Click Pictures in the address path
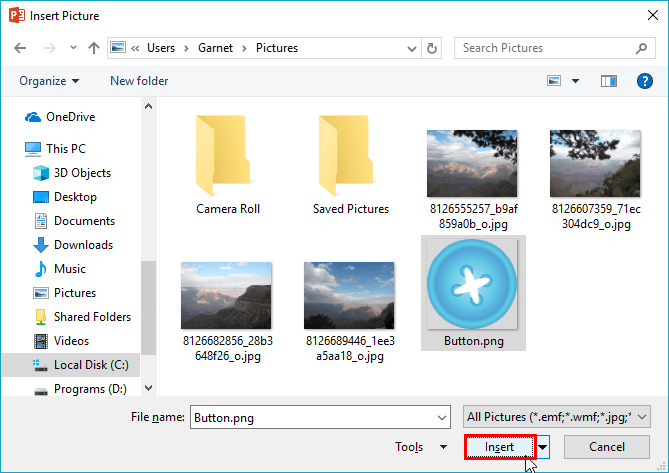The height and width of the screenshot is (473, 669). (277, 48)
